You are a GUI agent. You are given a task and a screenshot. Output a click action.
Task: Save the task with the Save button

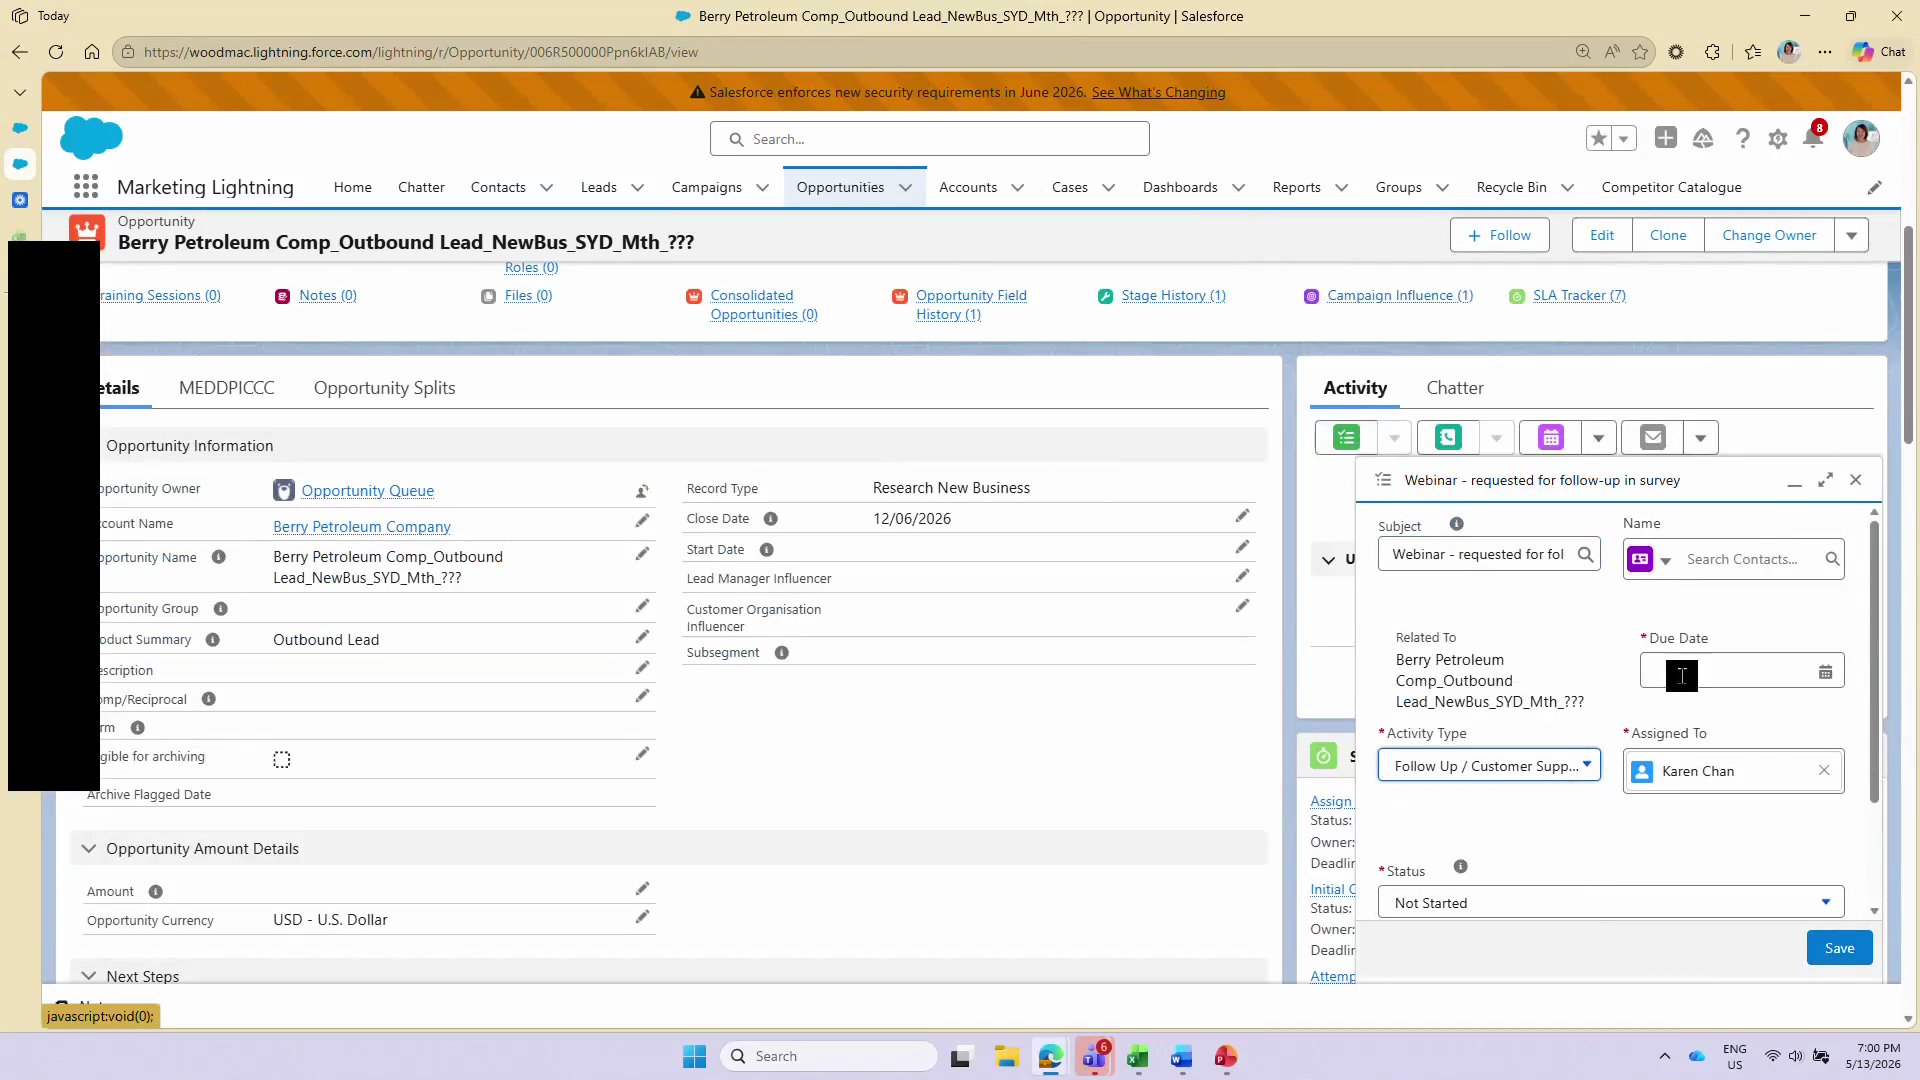1839,948
